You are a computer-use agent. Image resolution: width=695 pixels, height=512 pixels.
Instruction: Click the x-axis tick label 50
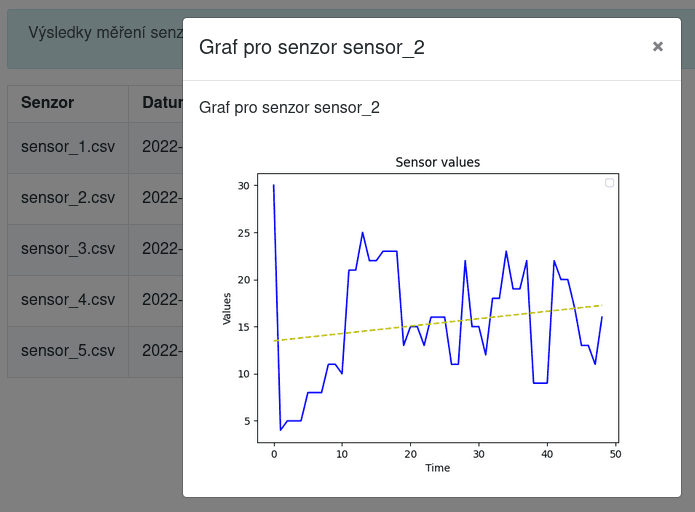pyautogui.click(x=616, y=454)
